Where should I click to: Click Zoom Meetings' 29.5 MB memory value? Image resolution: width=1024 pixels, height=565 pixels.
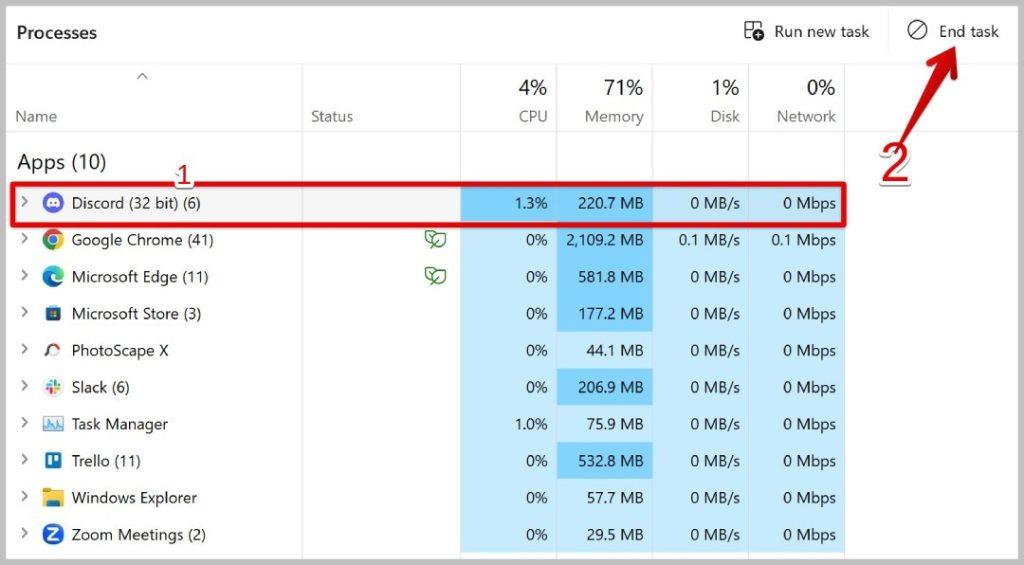(x=615, y=535)
